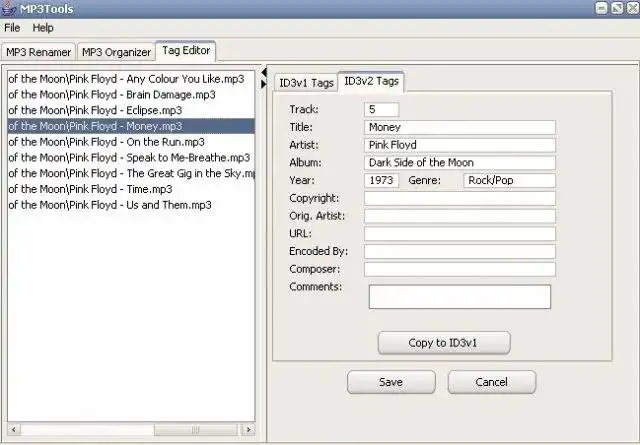Image resolution: width=640 pixels, height=445 pixels.
Task: Click the empty Copyright field
Action: point(460,198)
